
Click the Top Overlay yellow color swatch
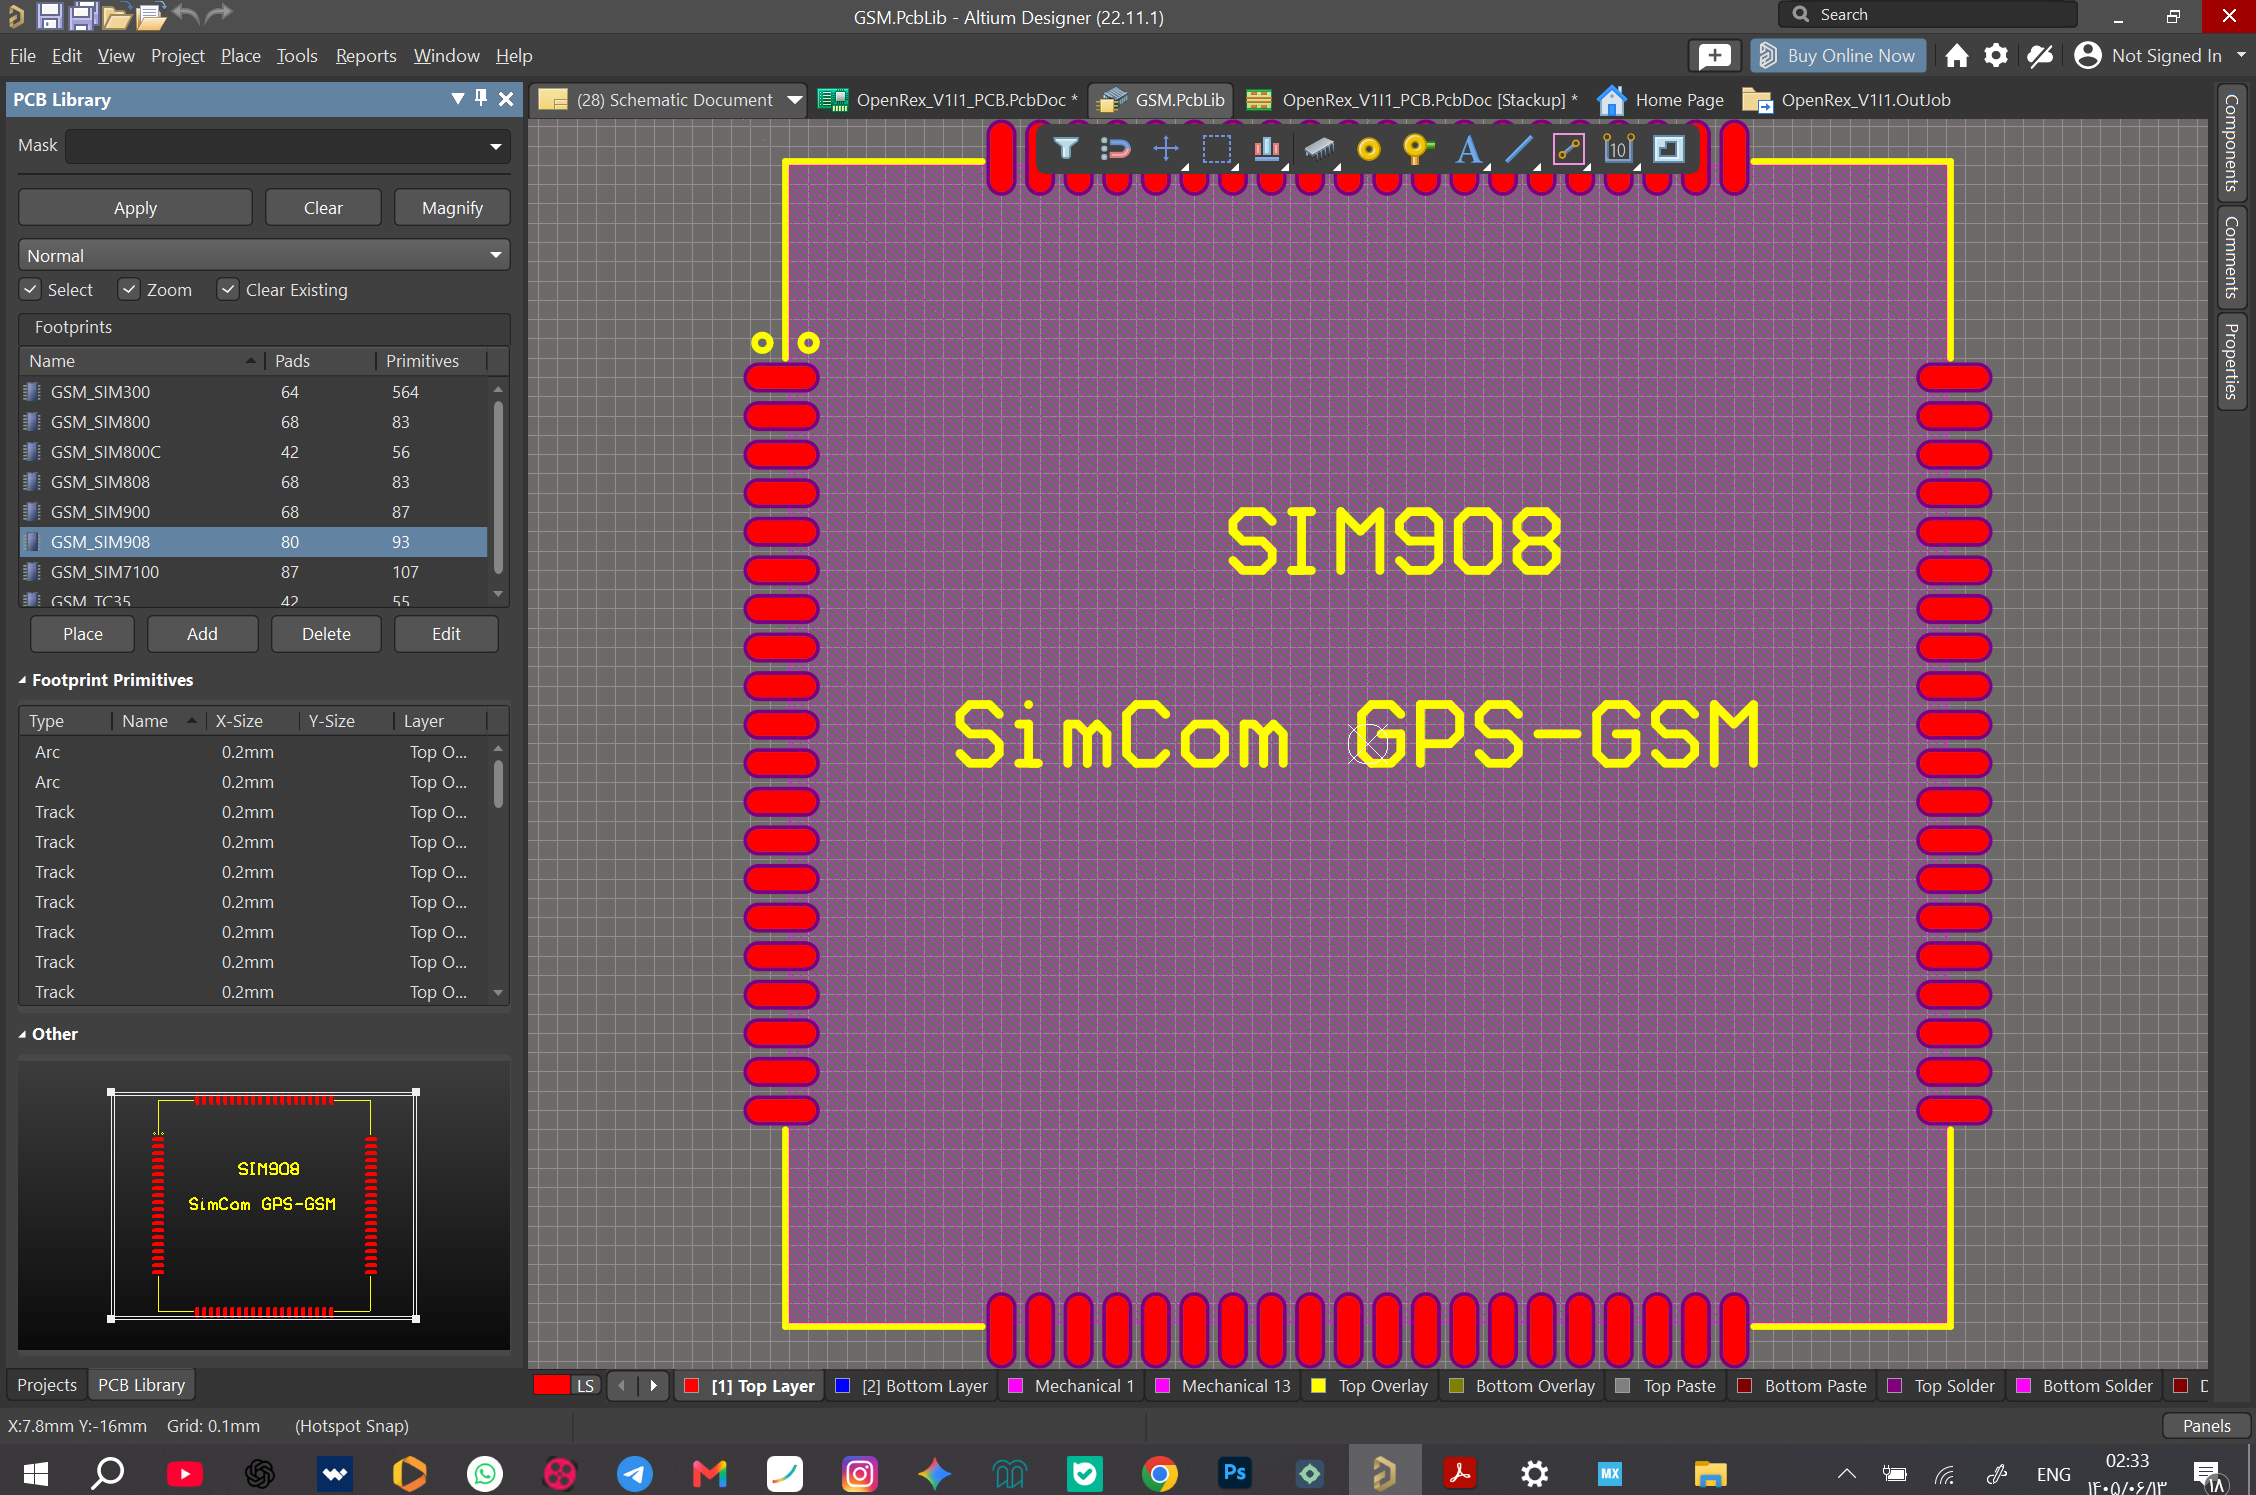tap(1318, 1386)
